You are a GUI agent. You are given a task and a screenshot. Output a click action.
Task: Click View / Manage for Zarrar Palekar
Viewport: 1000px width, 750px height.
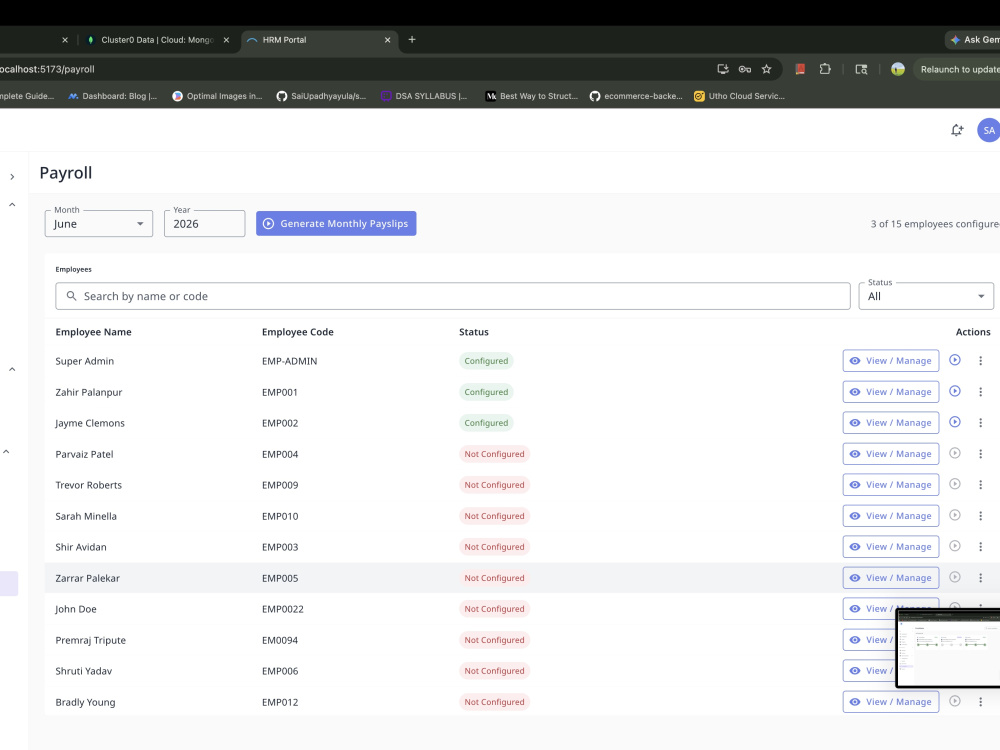[x=890, y=577]
